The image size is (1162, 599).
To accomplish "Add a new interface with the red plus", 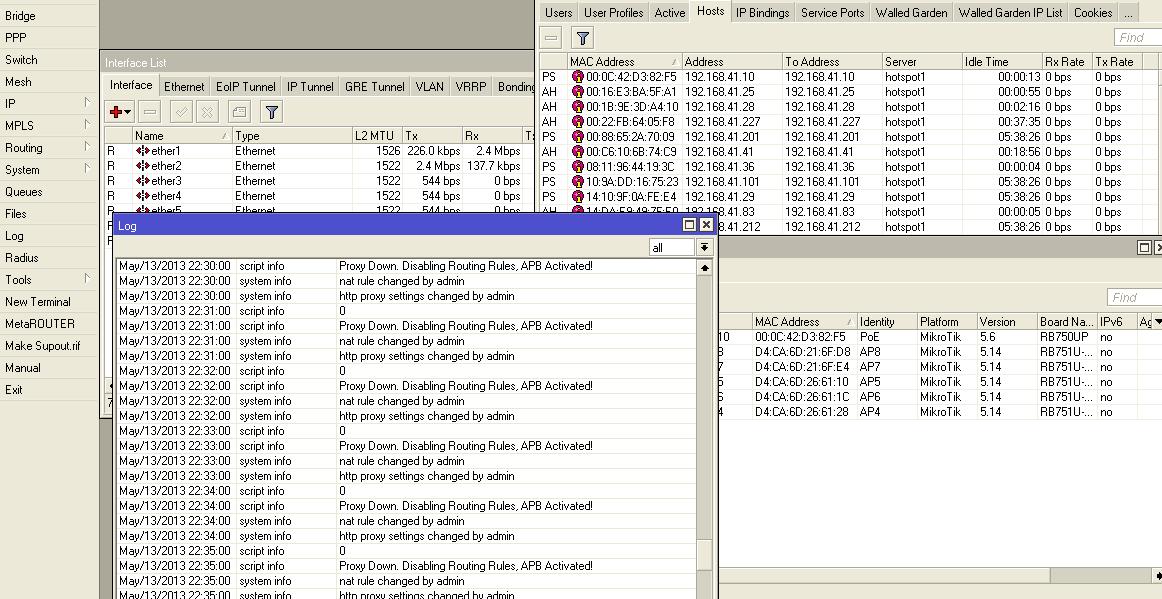I will 119,112.
